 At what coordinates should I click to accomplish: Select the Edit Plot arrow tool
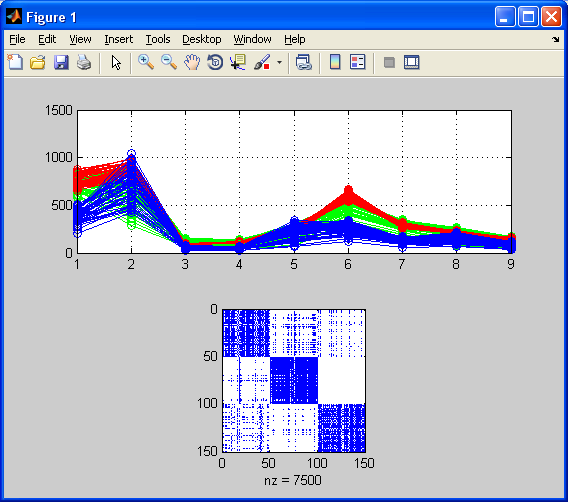[116, 62]
